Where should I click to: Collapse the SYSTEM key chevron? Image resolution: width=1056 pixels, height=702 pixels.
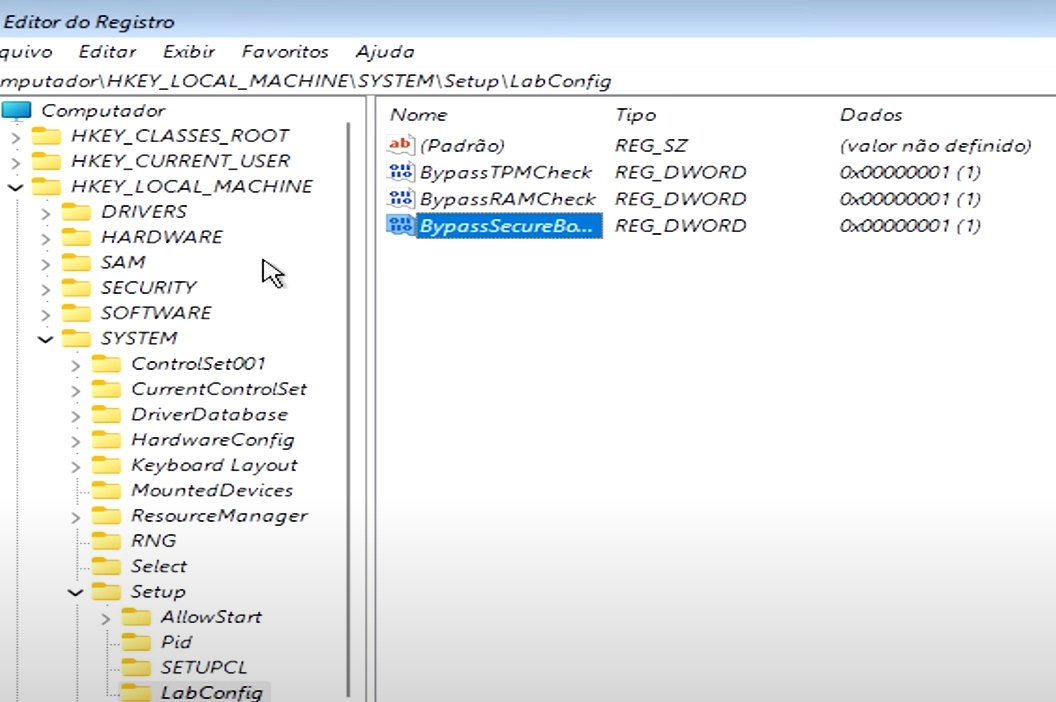[45, 339]
